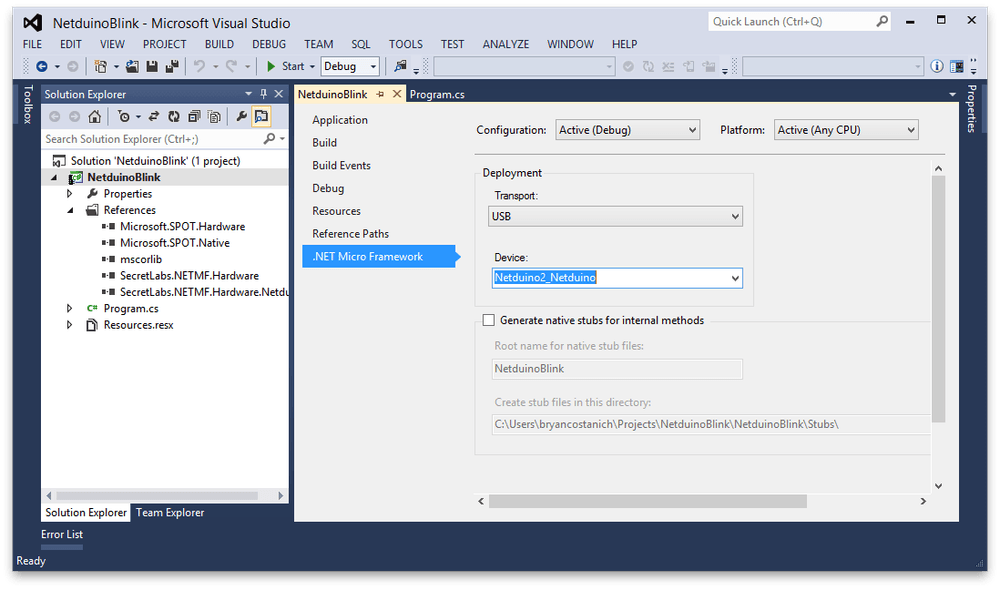Click the Save All toolbar icon
Image resolution: width=1000 pixels, height=589 pixels.
[x=171, y=67]
